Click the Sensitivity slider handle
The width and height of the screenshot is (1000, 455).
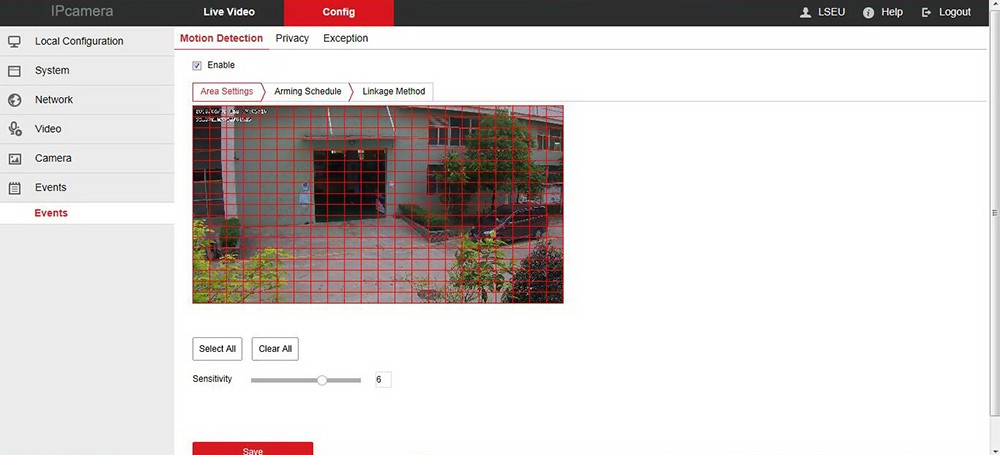(322, 380)
